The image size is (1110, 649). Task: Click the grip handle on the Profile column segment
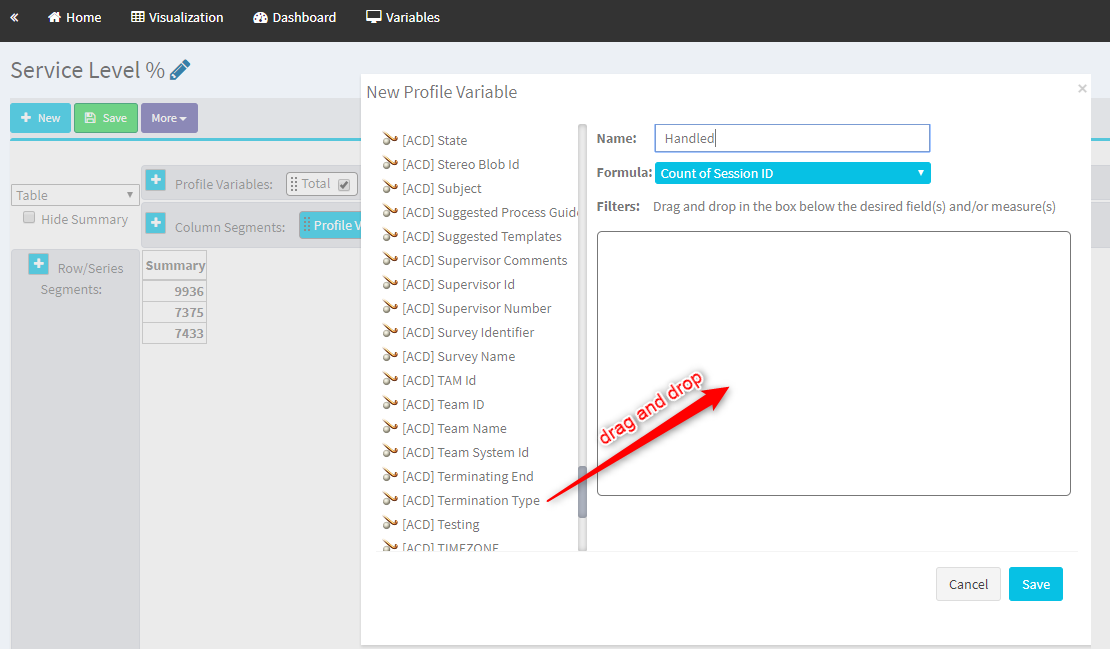point(307,225)
